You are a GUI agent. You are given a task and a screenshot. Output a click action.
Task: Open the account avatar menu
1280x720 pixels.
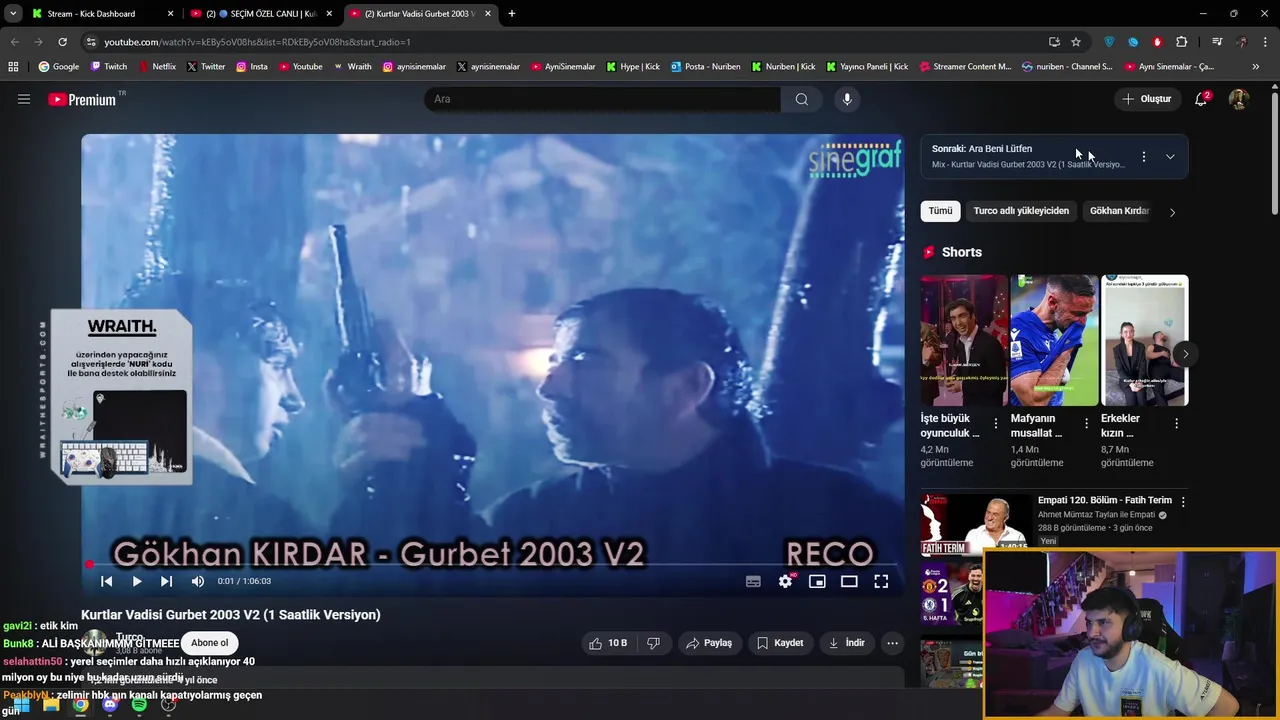coord(1239,99)
